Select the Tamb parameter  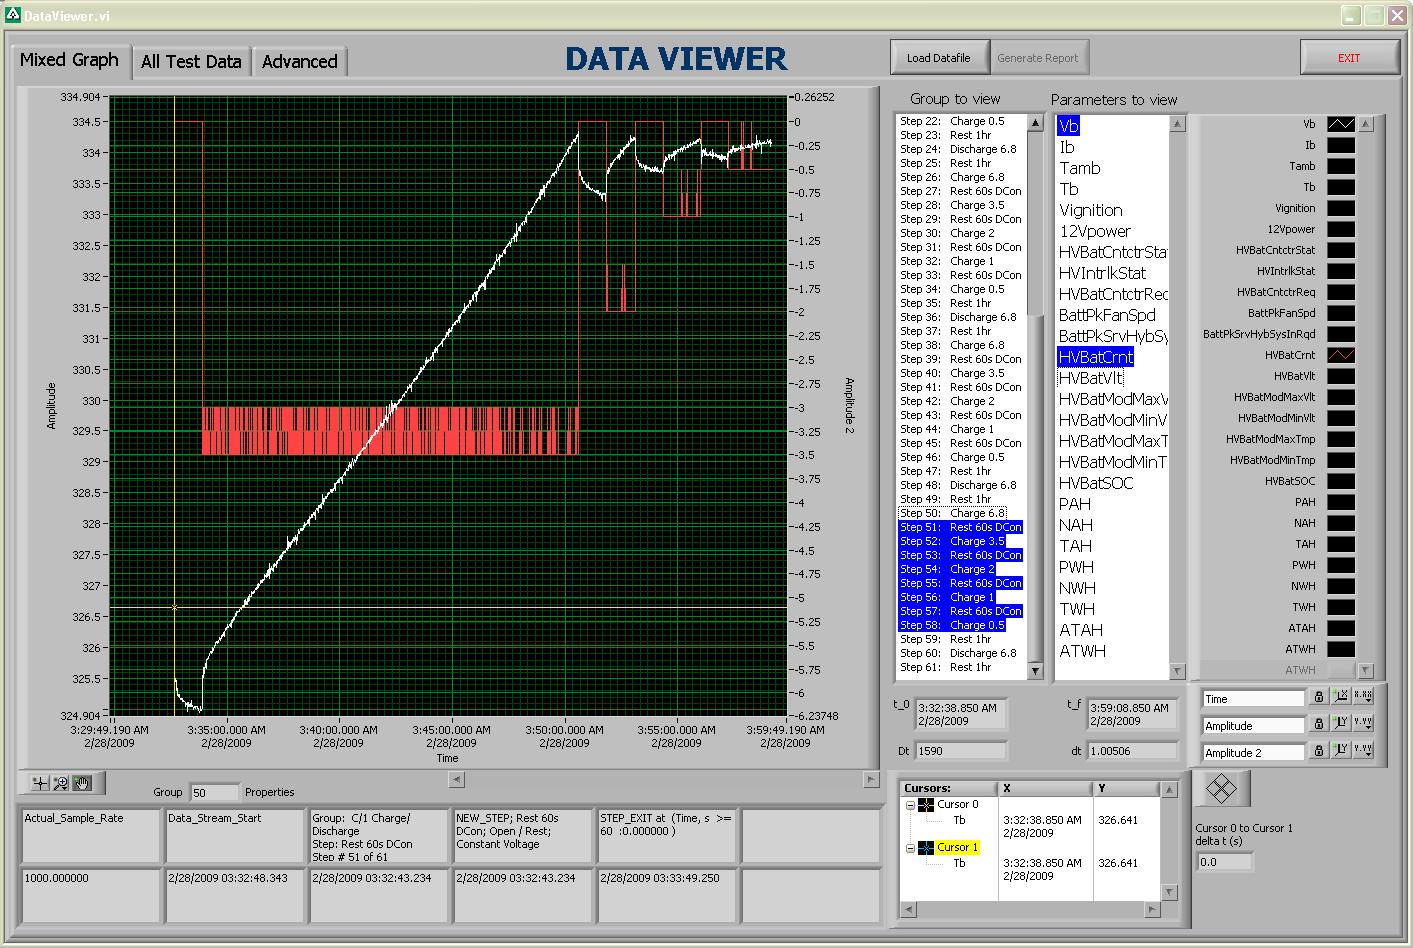(x=1079, y=168)
